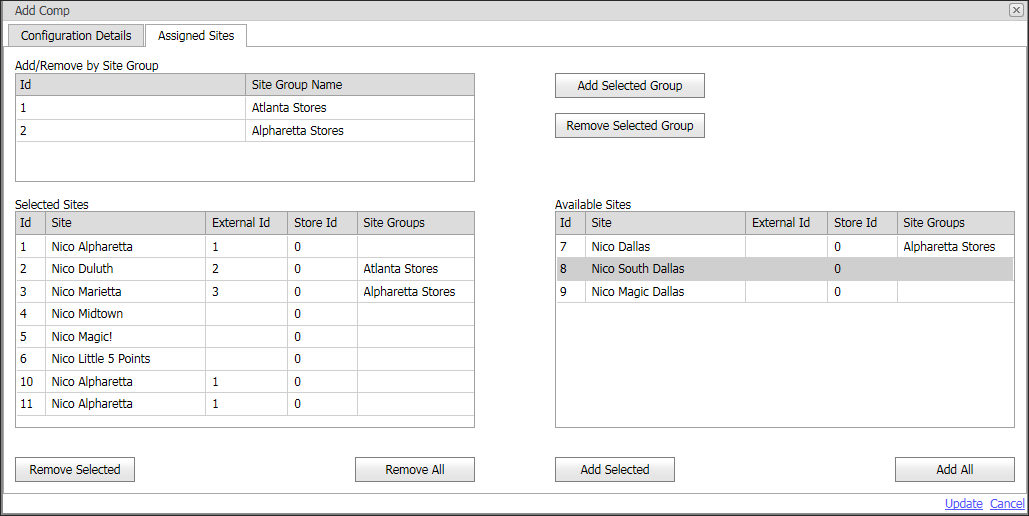Click Site column header in Selected Sites
The height and width of the screenshot is (516, 1029).
[x=125, y=223]
